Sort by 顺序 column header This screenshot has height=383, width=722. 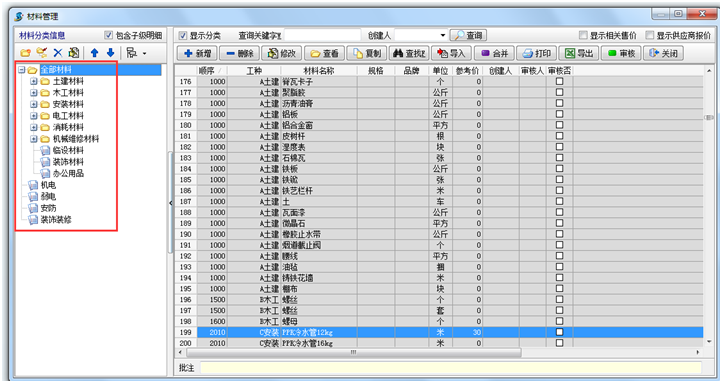tap(212, 70)
